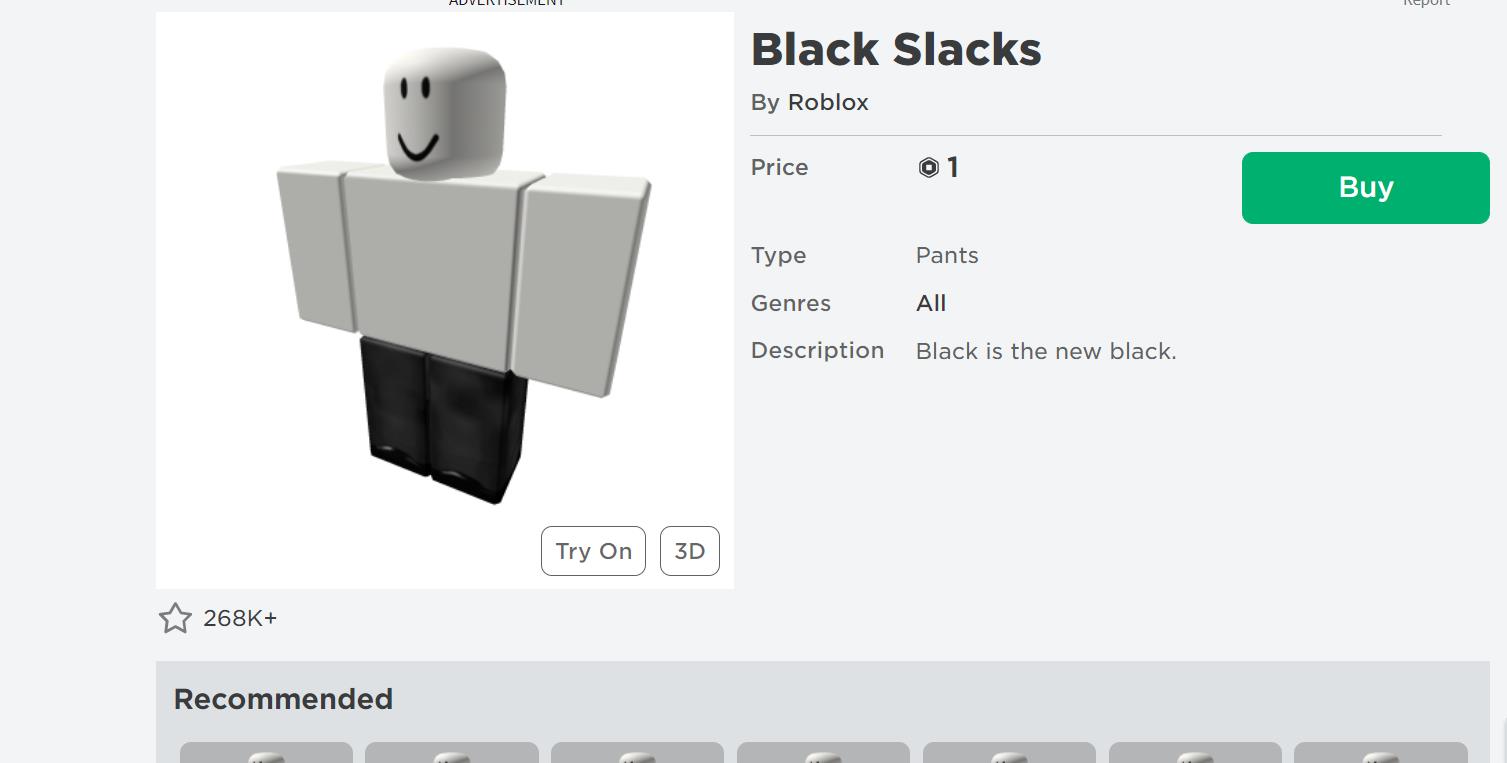Open the Roblox creator profile link
Viewport: 1507px width, 763px height.
pyautogui.click(x=828, y=102)
